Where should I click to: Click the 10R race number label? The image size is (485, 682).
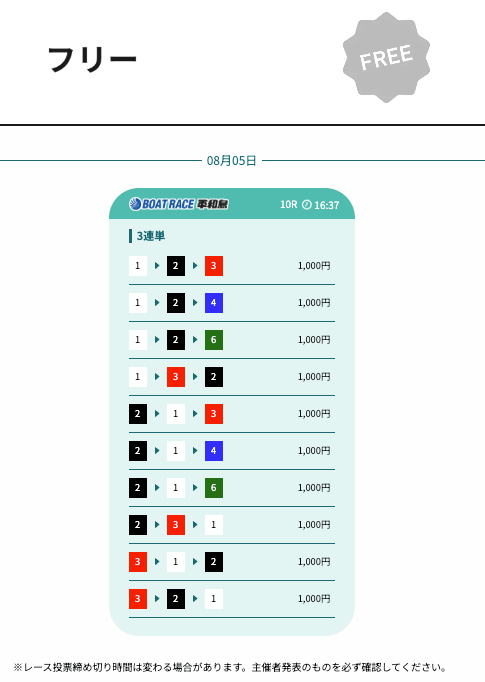coord(288,204)
